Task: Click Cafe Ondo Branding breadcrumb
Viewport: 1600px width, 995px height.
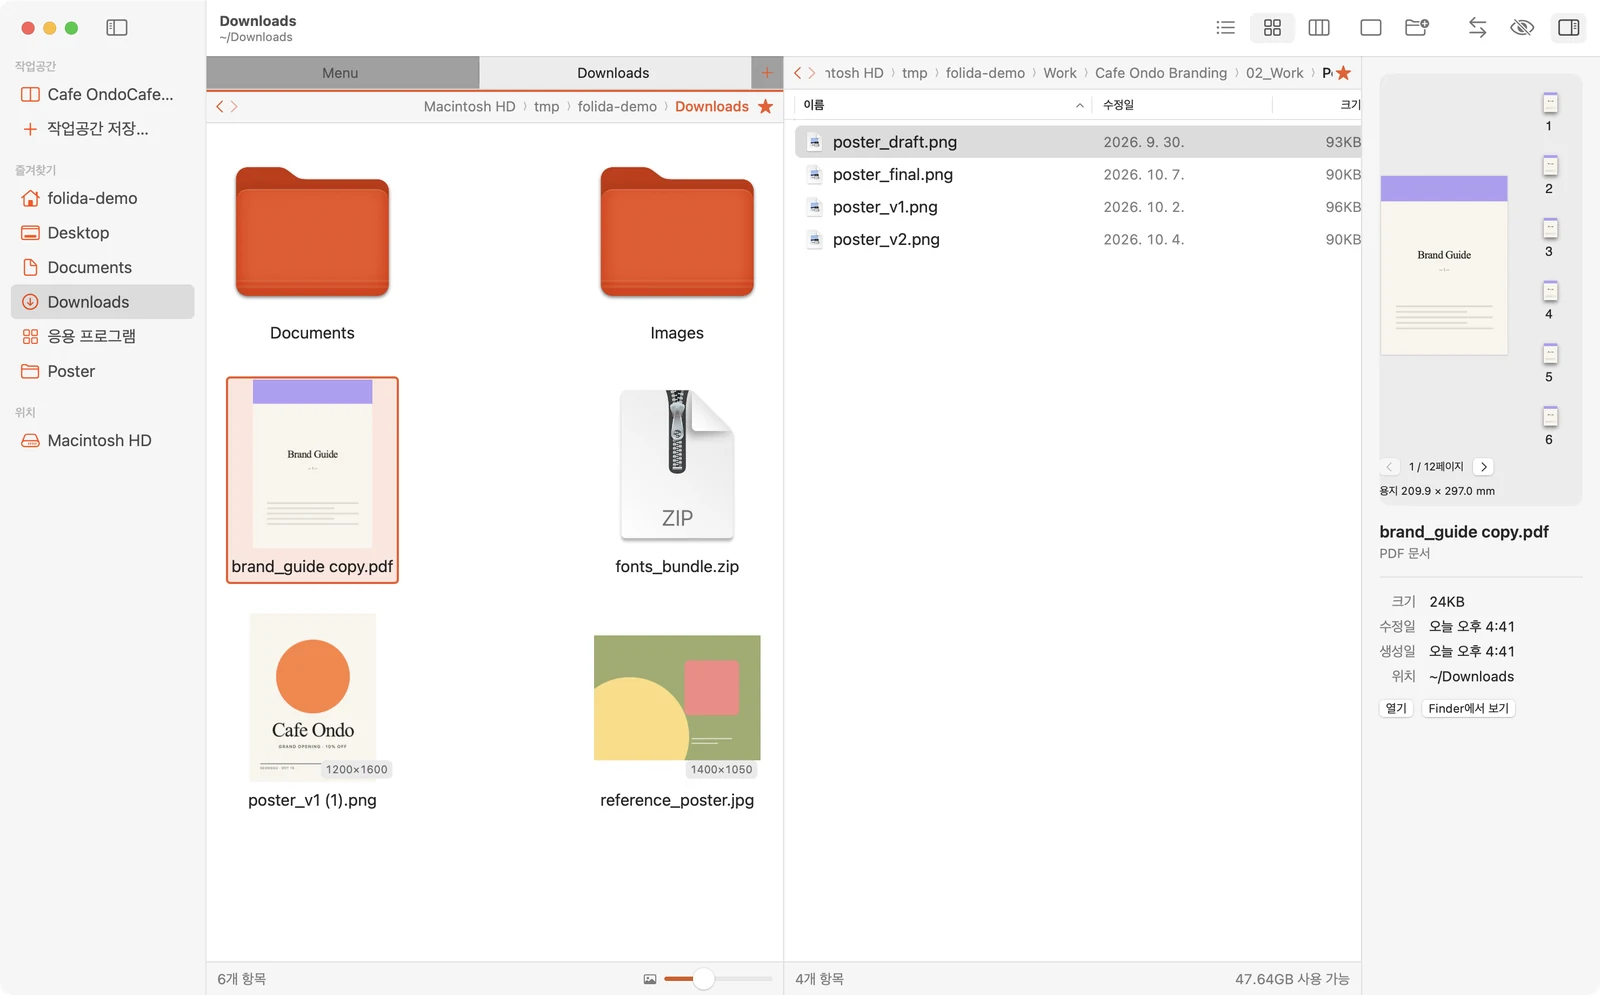Action: click(x=1161, y=73)
